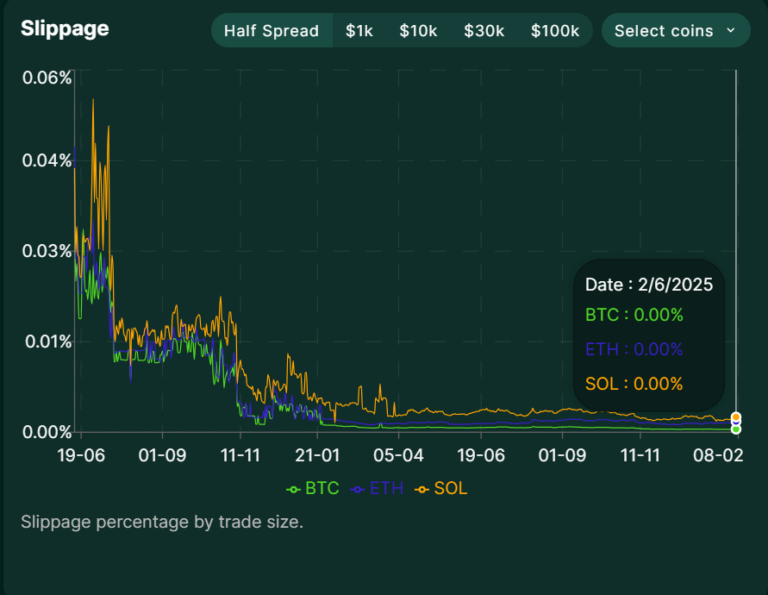Click the chevron arrow beside Select coins

pyautogui.click(x=730, y=31)
